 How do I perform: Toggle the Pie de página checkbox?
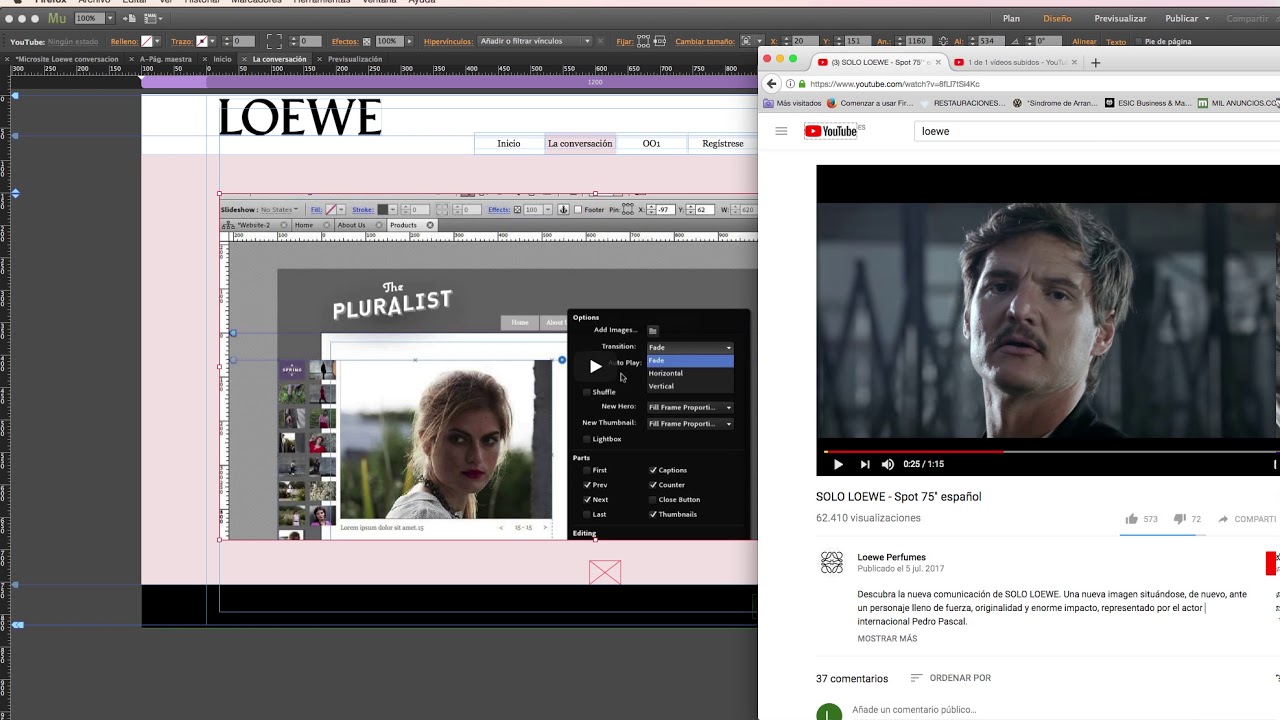point(1137,41)
